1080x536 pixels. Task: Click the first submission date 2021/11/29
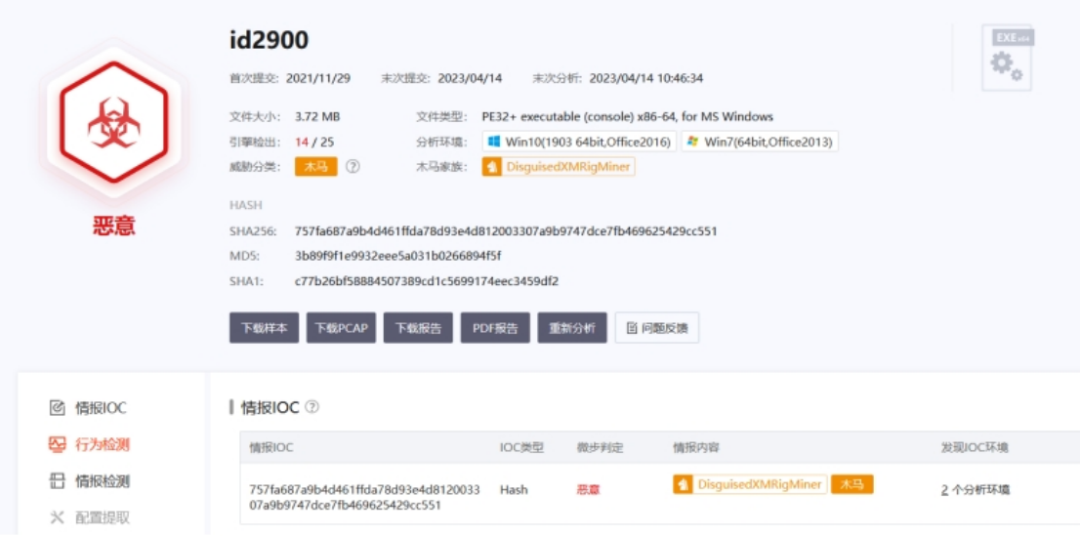318,78
